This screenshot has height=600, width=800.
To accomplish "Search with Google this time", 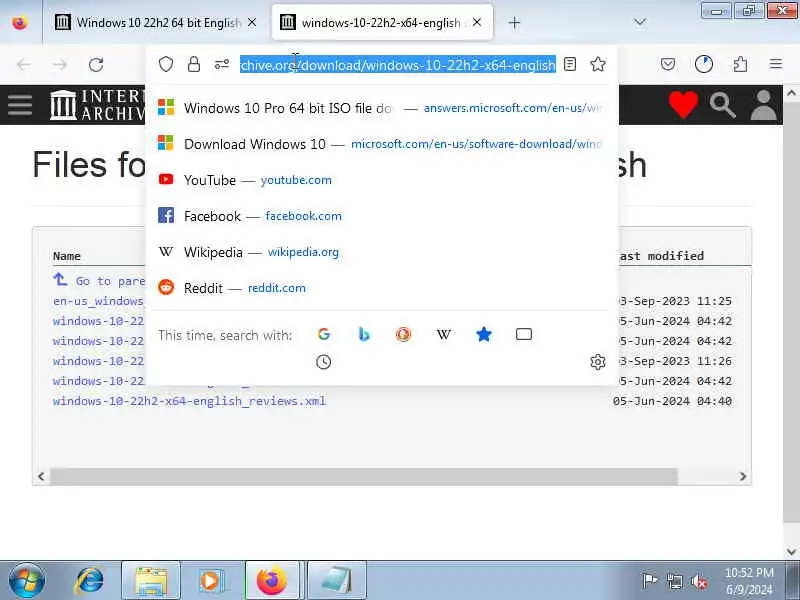I will pos(323,334).
